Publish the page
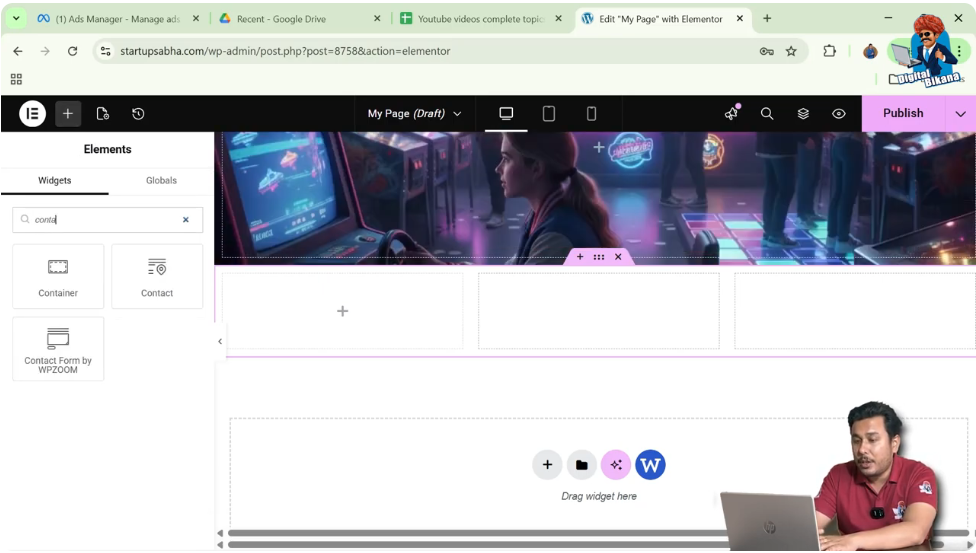 tap(903, 113)
